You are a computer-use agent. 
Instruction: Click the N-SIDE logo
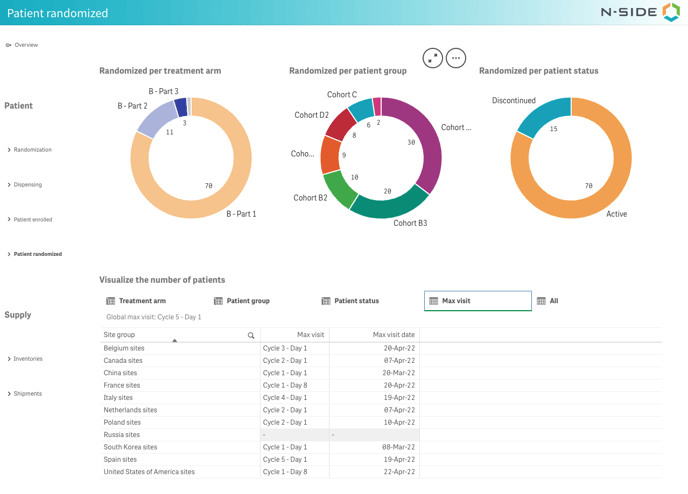tap(641, 13)
